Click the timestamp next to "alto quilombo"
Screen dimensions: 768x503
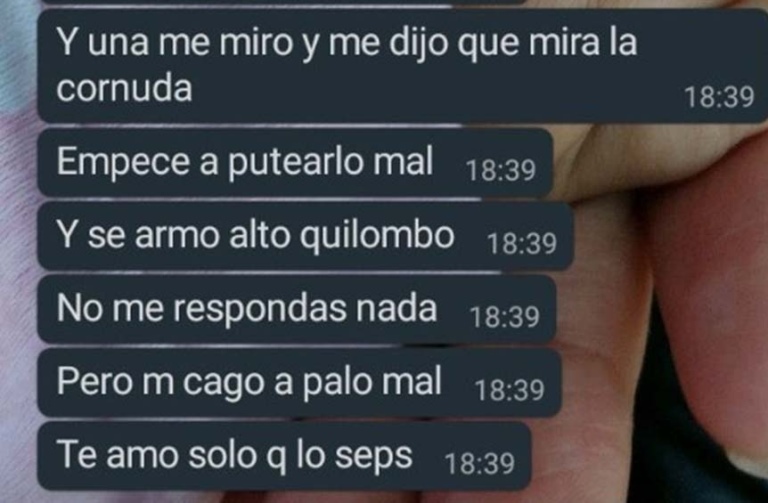pyautogui.click(x=522, y=243)
